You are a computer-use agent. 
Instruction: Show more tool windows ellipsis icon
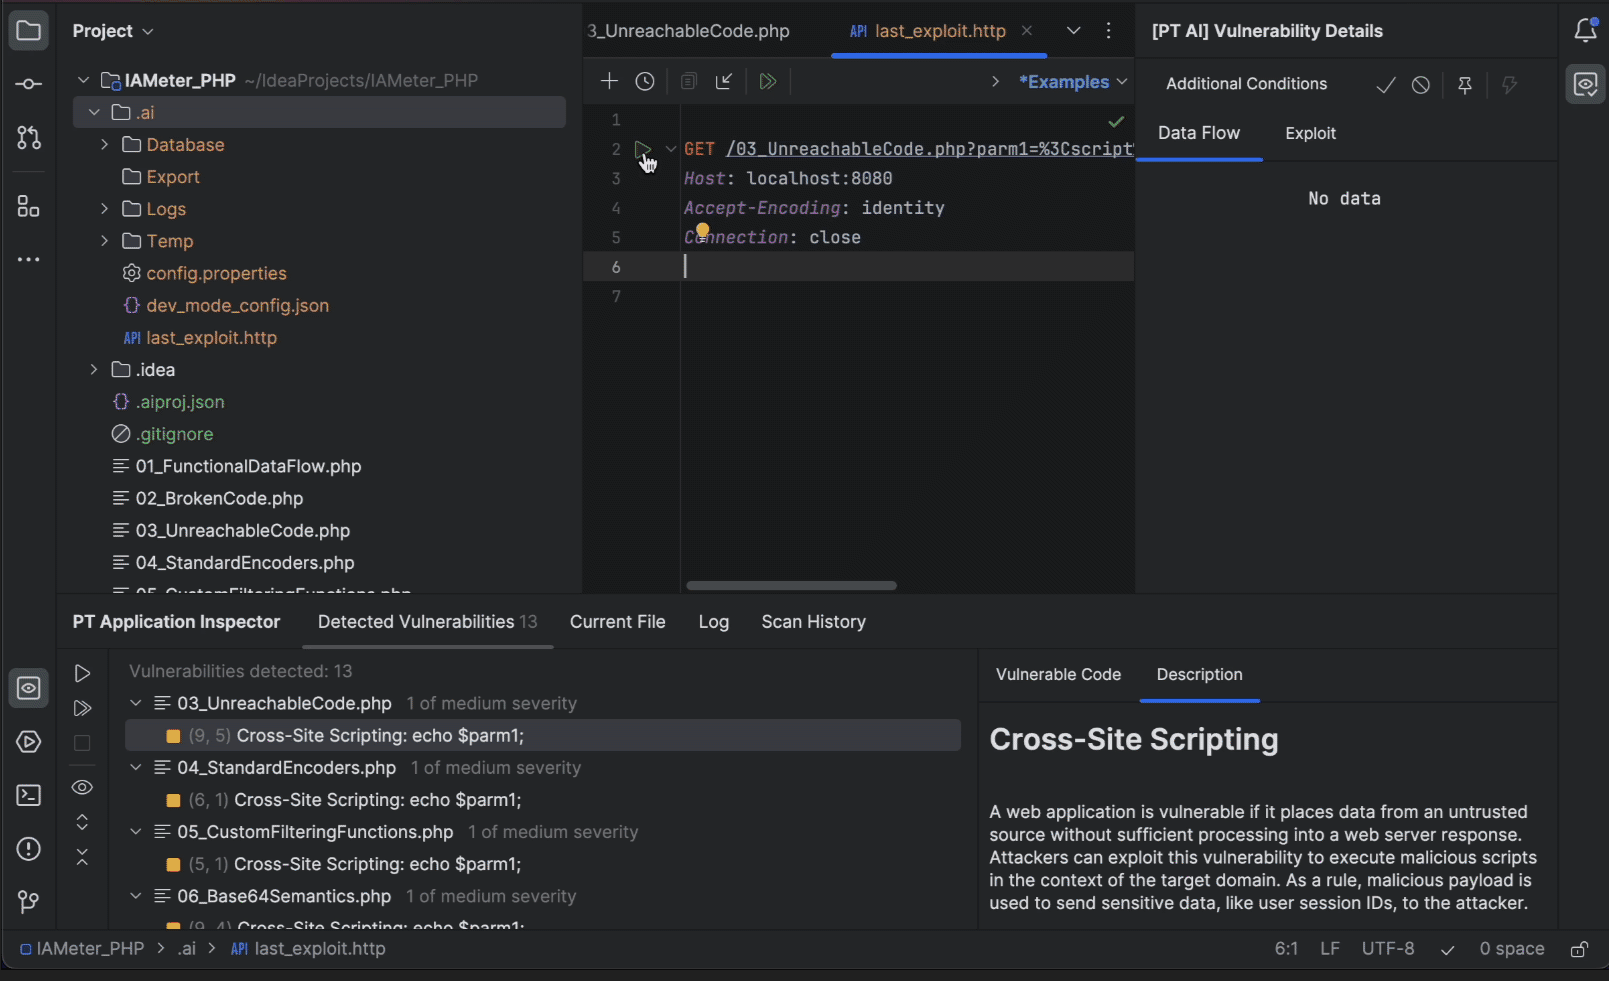(29, 260)
